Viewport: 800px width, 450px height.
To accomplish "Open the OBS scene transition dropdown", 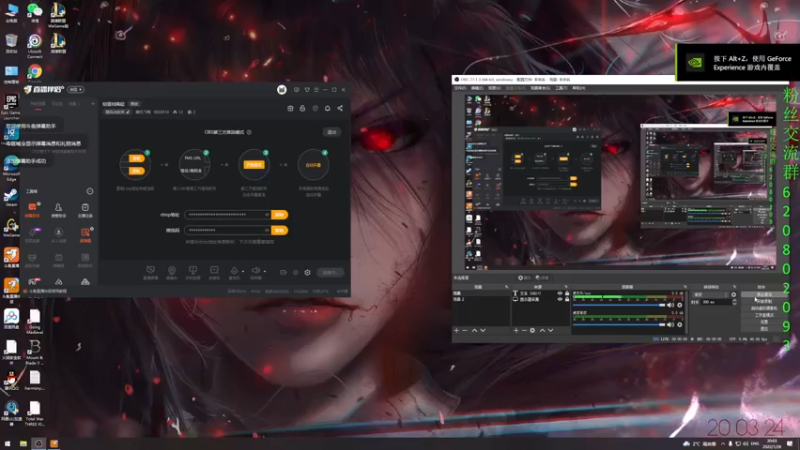I will [x=711, y=295].
